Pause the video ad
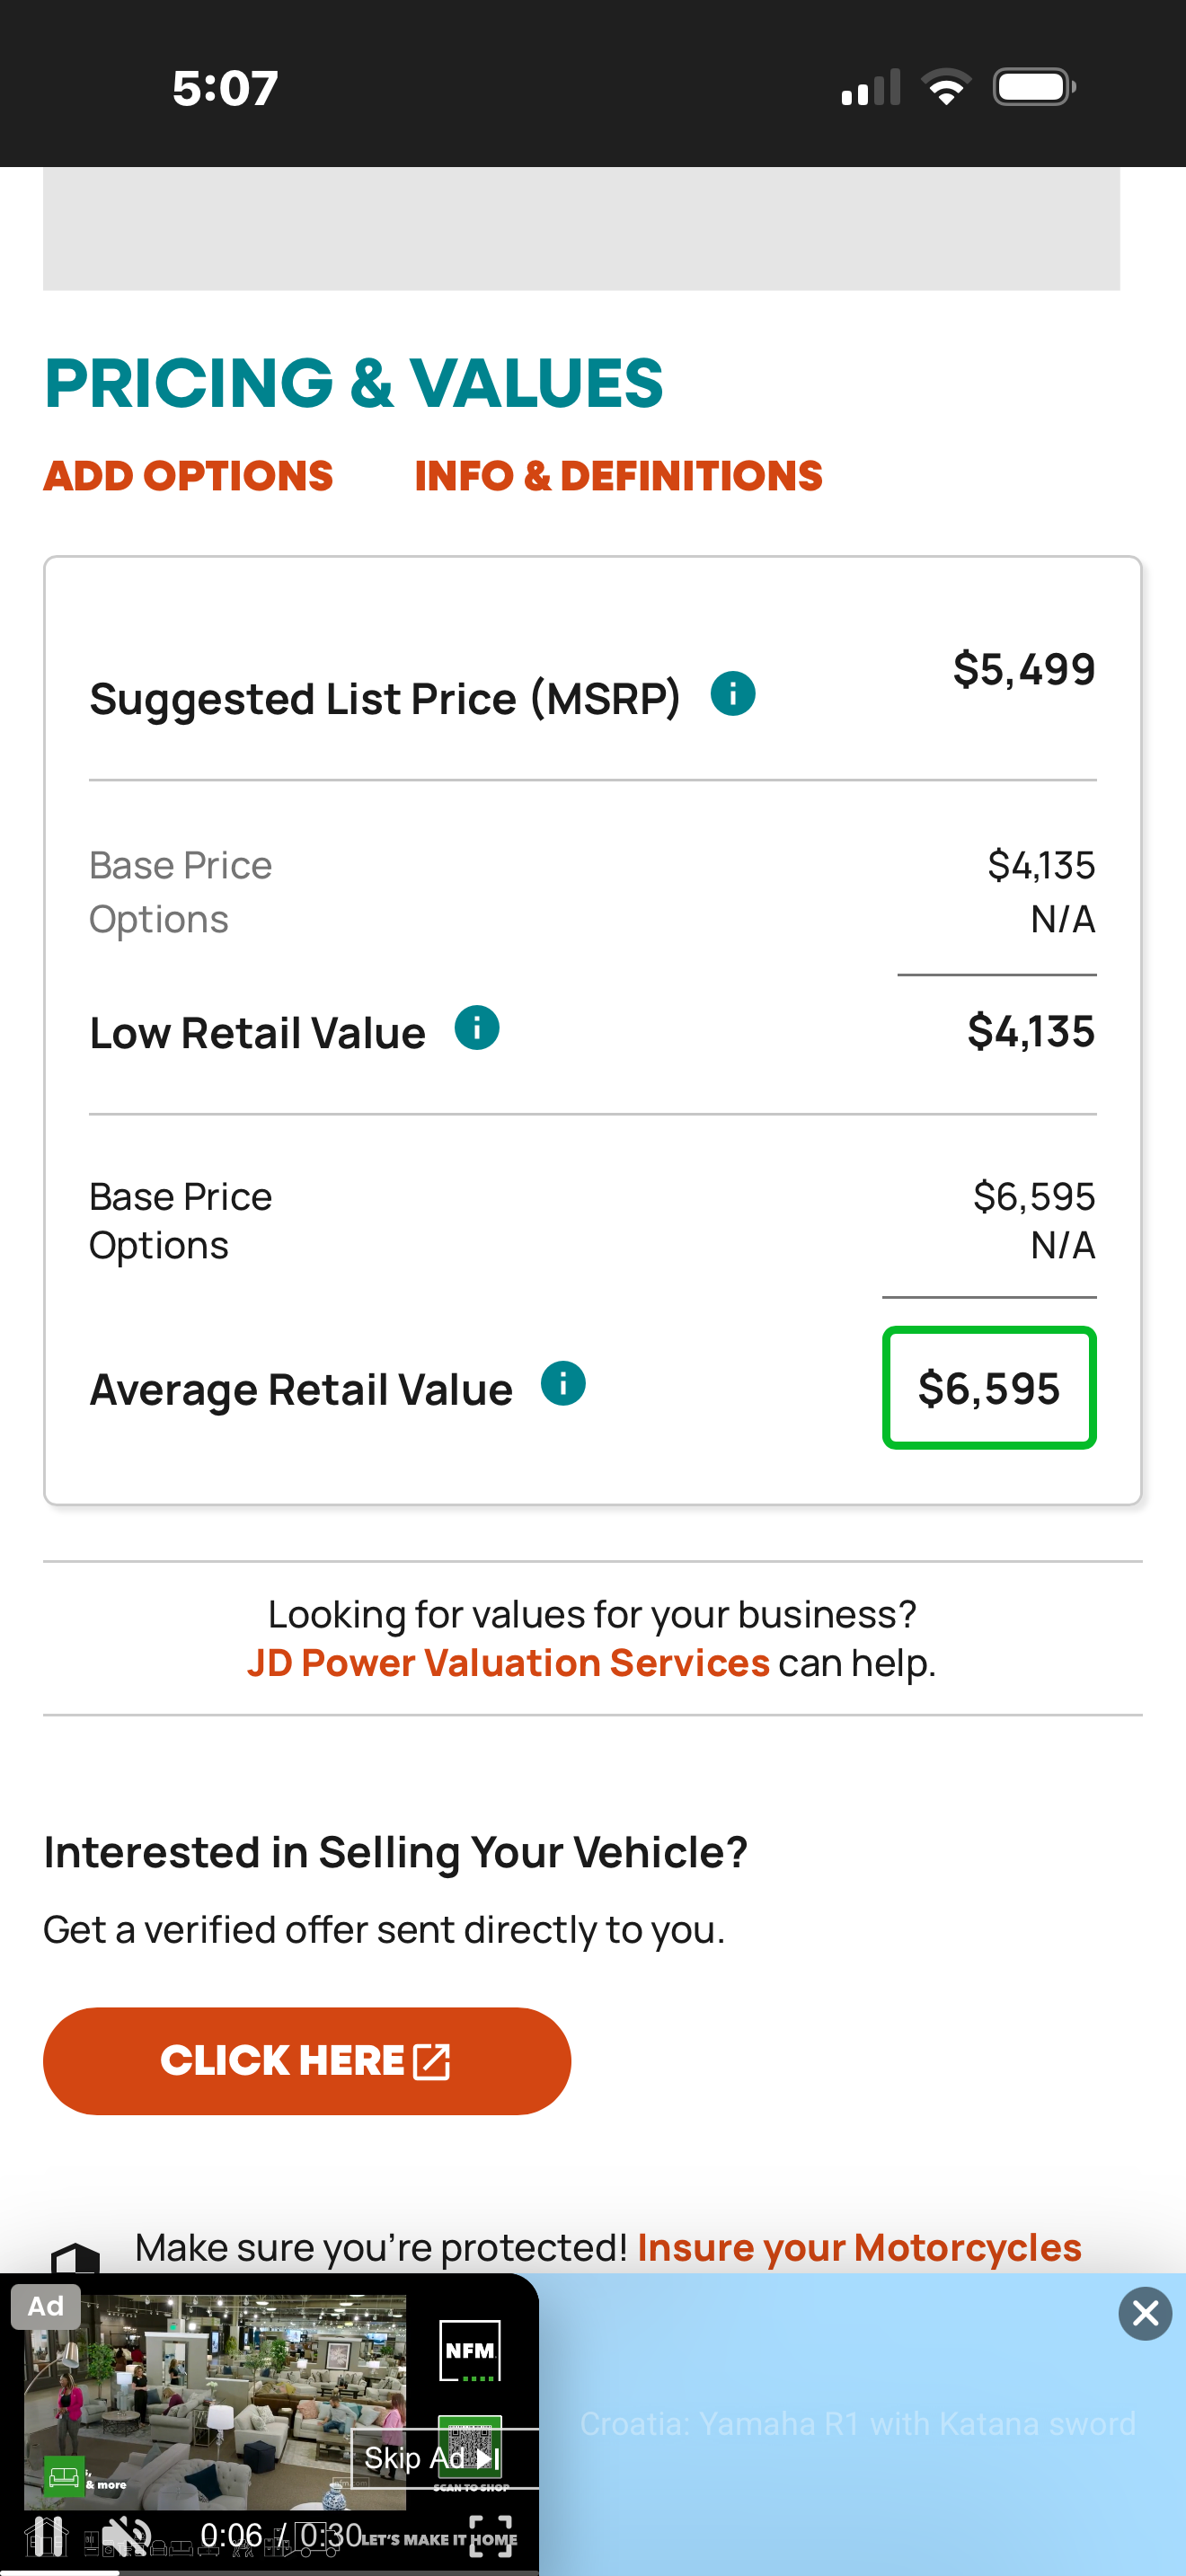 [45, 2535]
